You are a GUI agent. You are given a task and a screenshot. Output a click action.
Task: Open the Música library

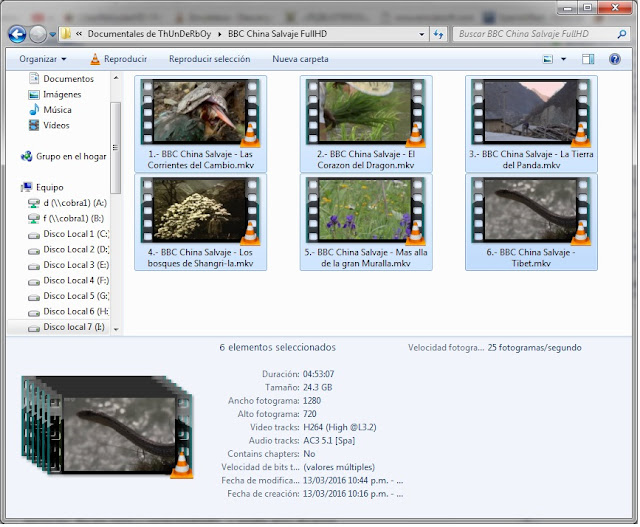(57, 110)
